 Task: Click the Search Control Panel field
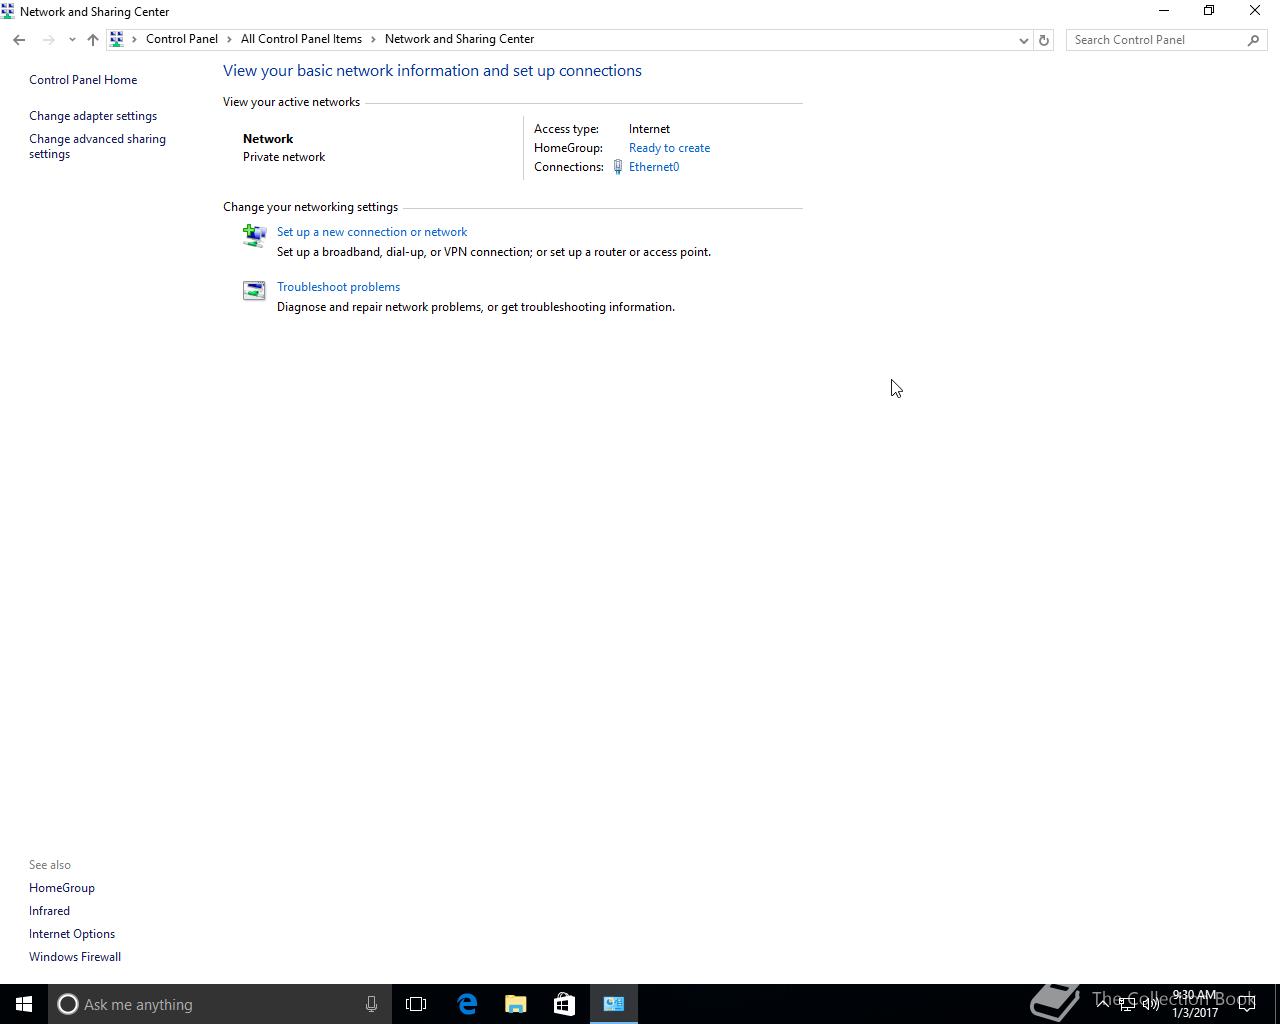[1157, 40]
